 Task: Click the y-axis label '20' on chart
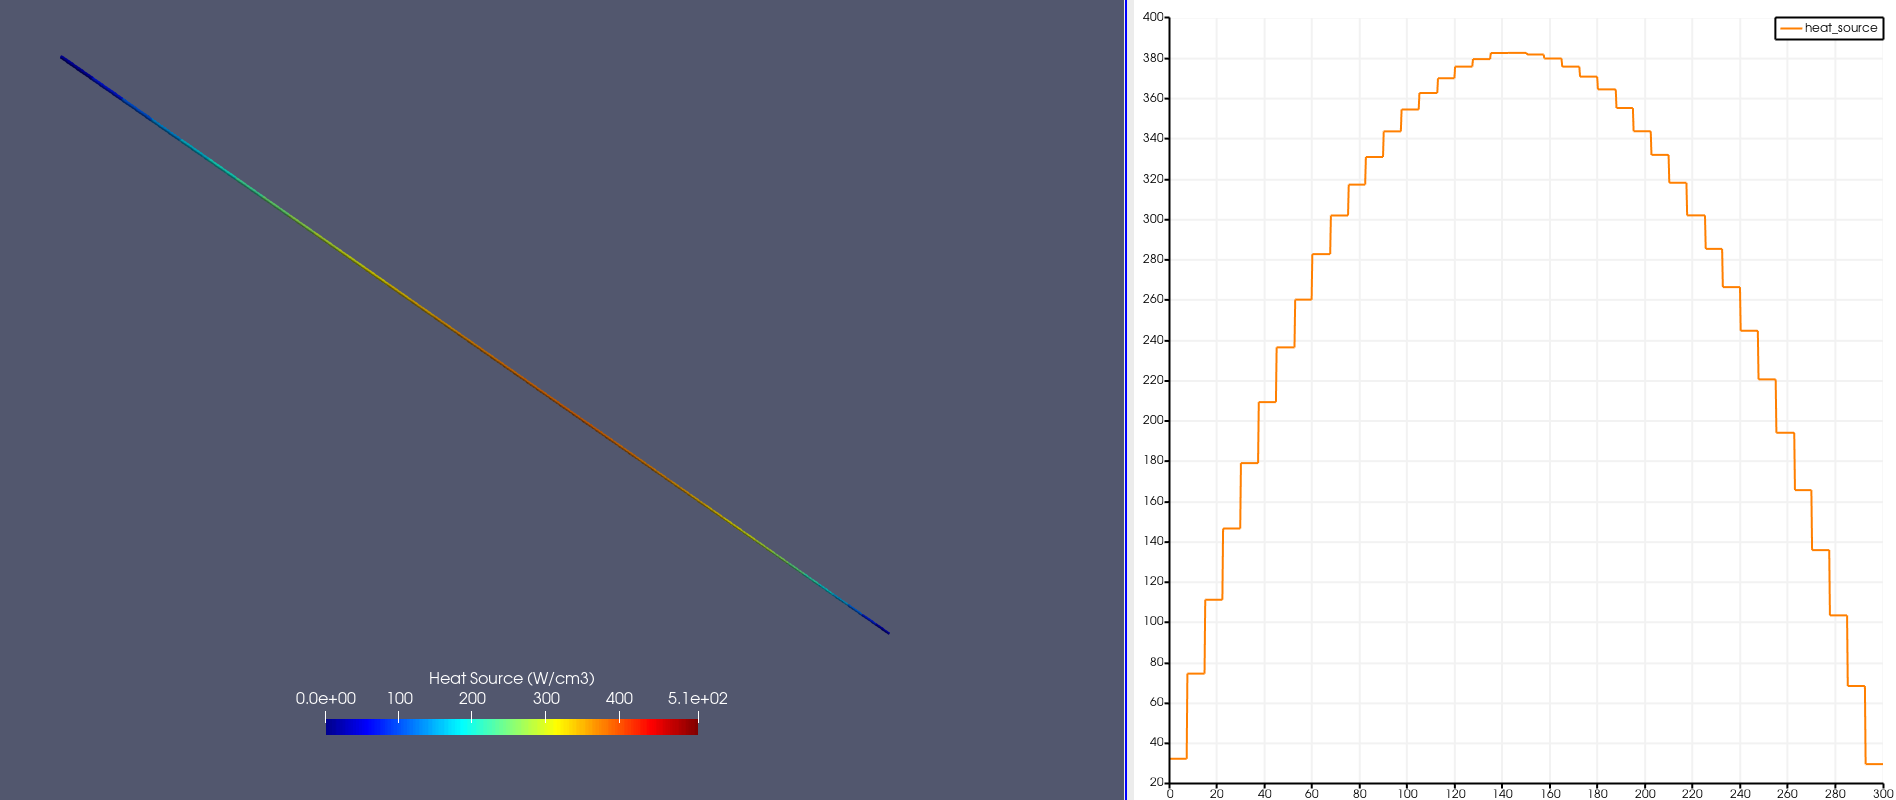[x=1157, y=782]
